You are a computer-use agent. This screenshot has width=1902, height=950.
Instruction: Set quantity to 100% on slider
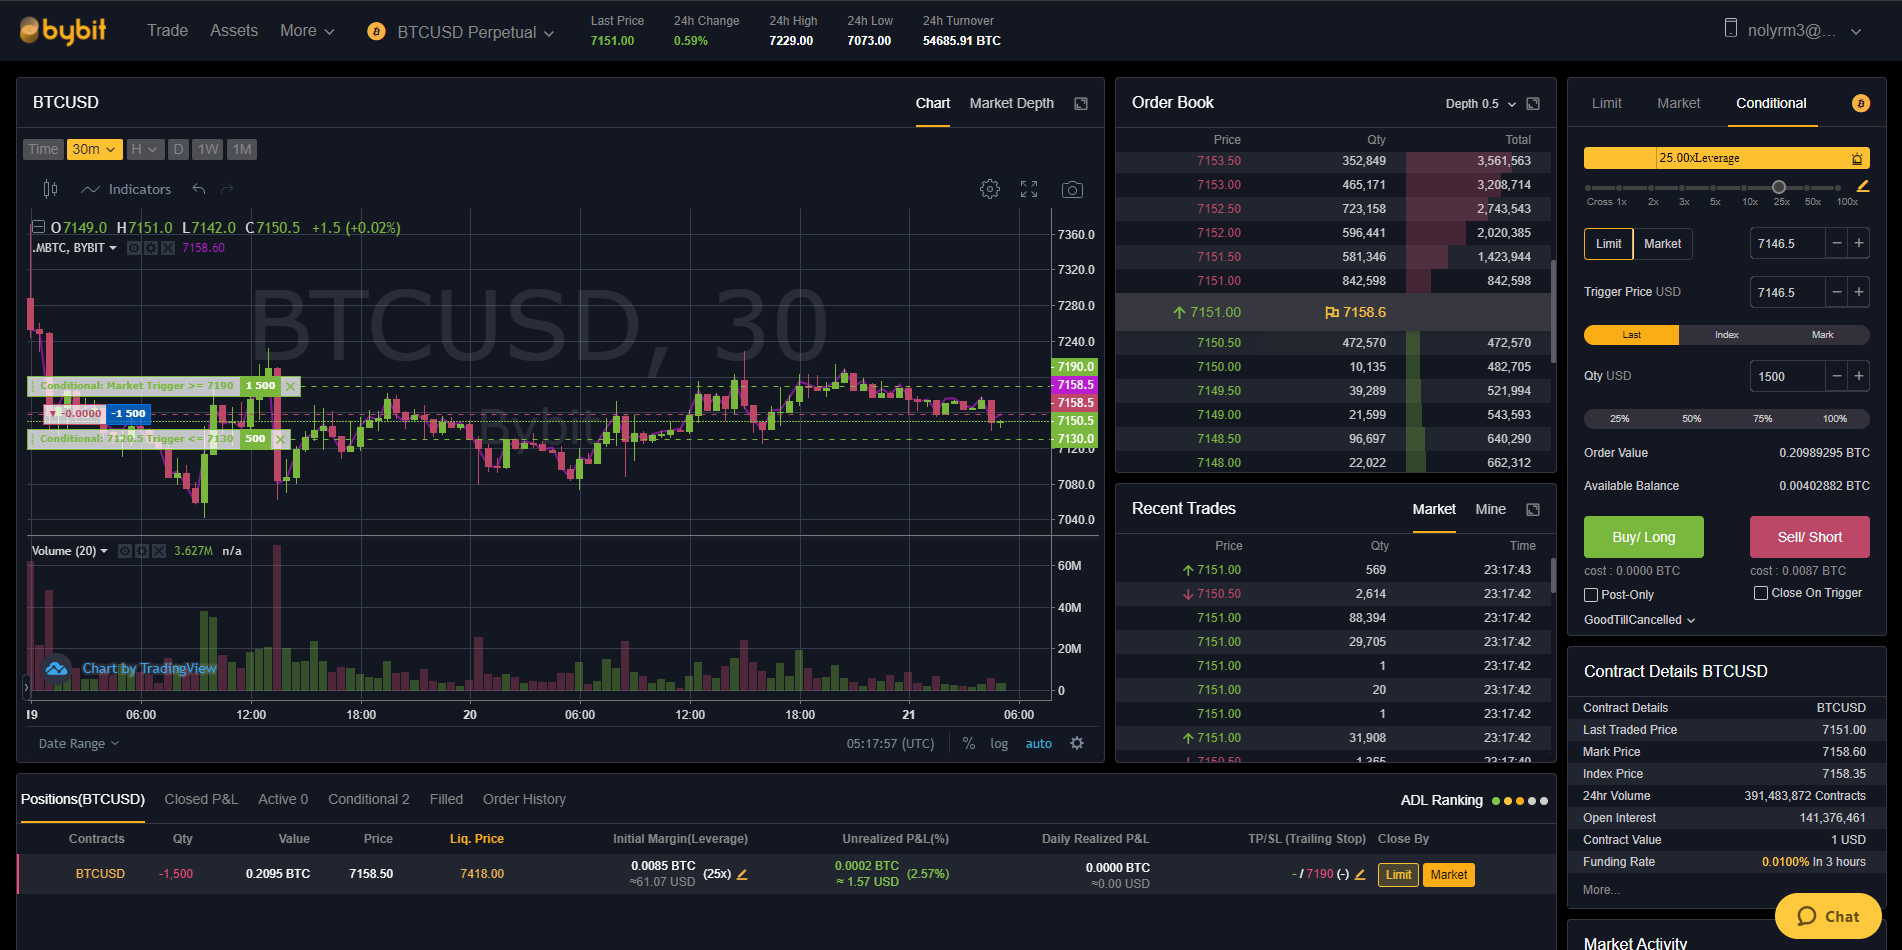pyautogui.click(x=1835, y=419)
